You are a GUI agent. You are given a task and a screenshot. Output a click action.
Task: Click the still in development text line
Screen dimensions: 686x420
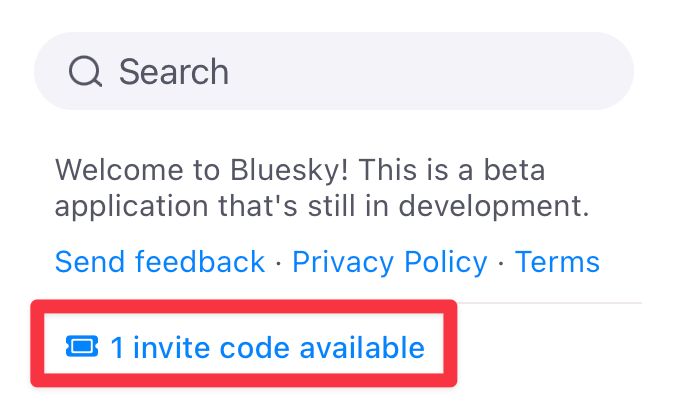pyautogui.click(x=320, y=207)
